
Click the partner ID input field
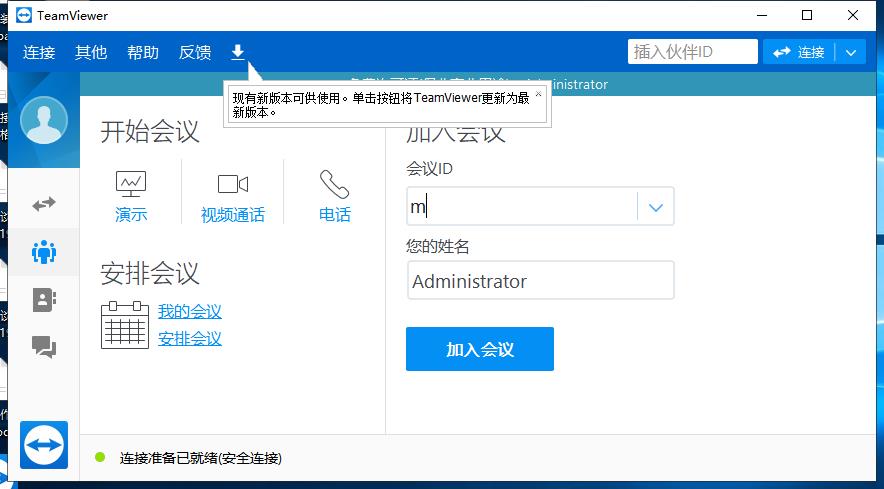[693, 52]
